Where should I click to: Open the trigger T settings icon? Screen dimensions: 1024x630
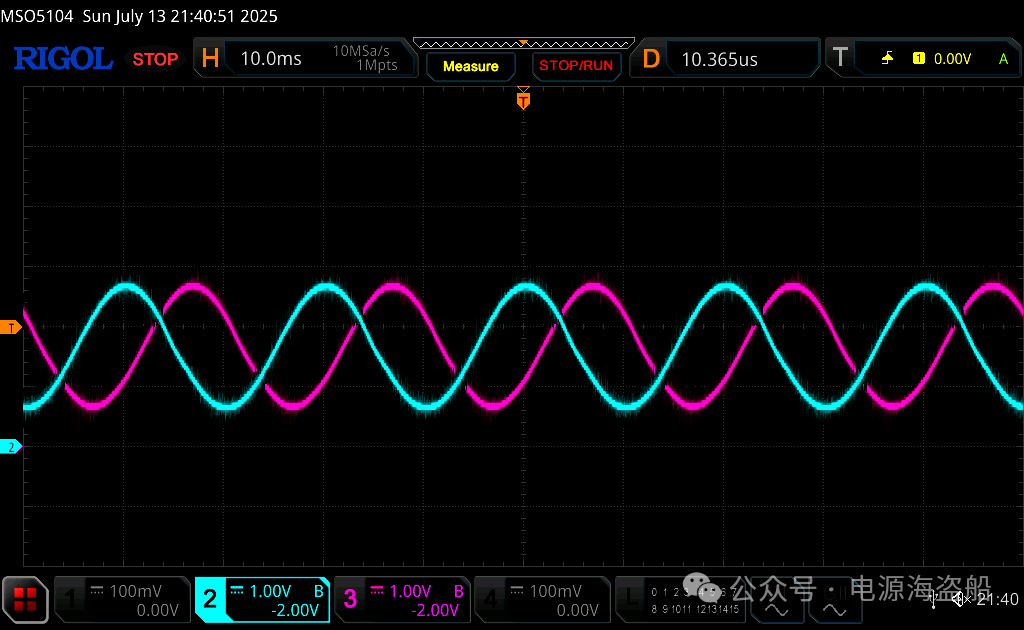coord(840,57)
